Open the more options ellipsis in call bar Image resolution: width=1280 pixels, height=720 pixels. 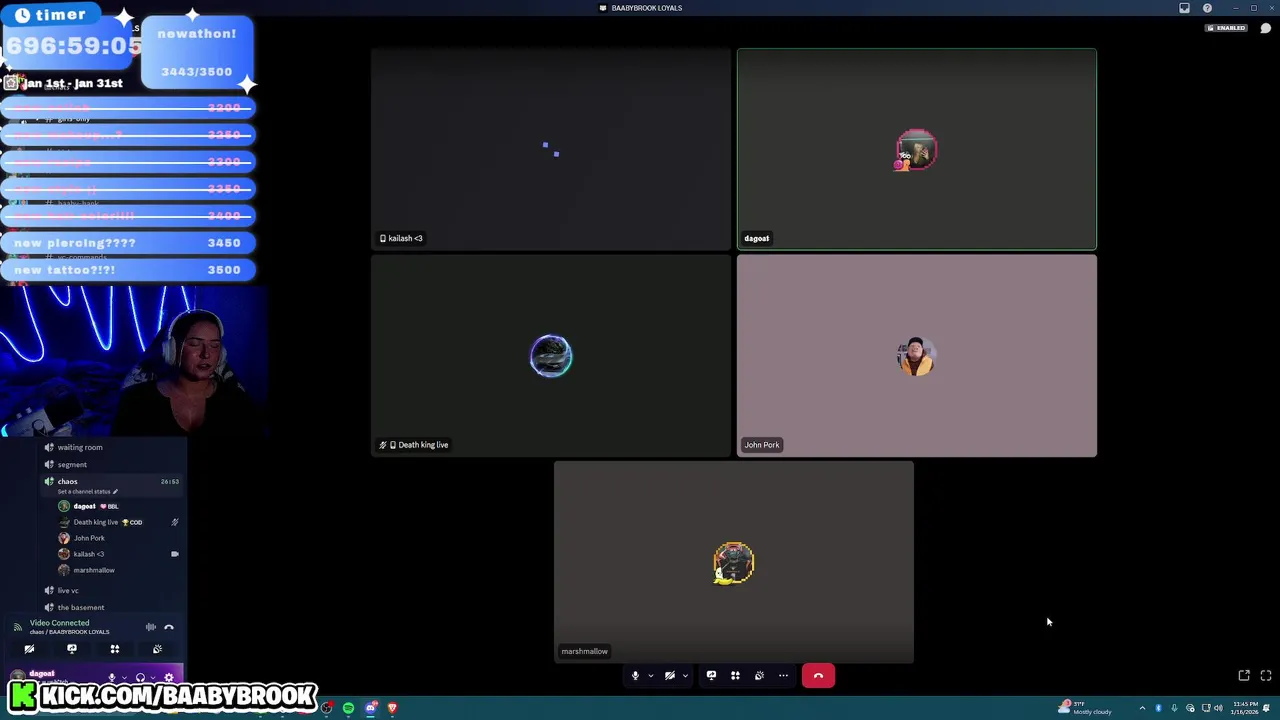783,676
